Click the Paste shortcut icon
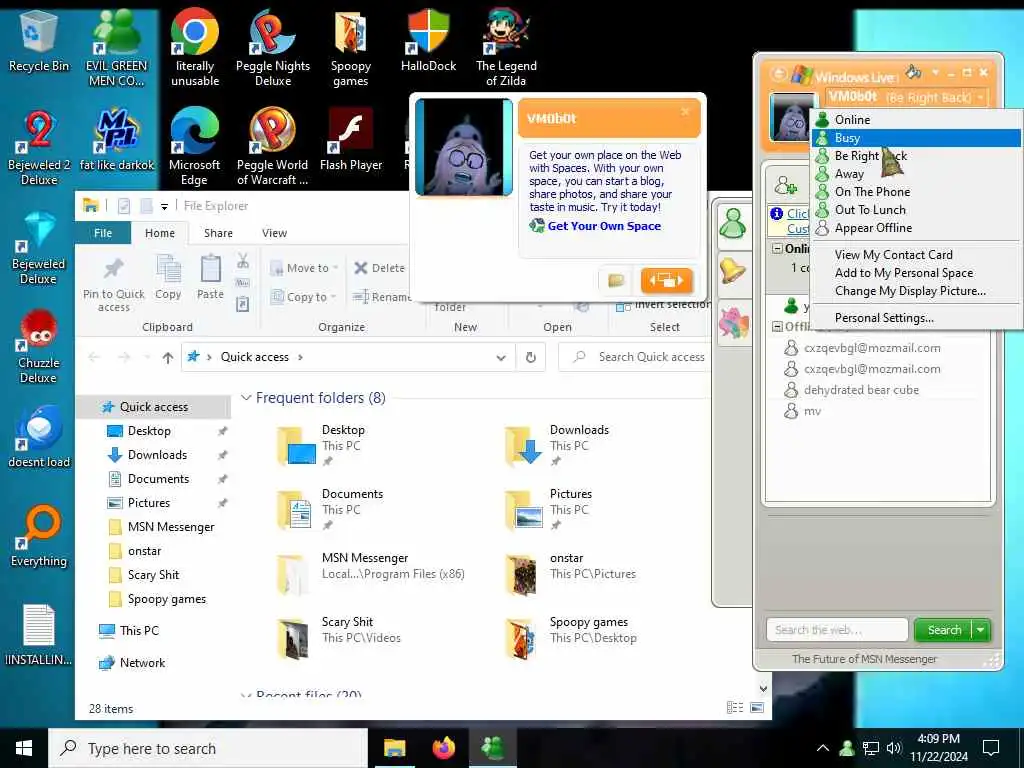 pos(242,304)
